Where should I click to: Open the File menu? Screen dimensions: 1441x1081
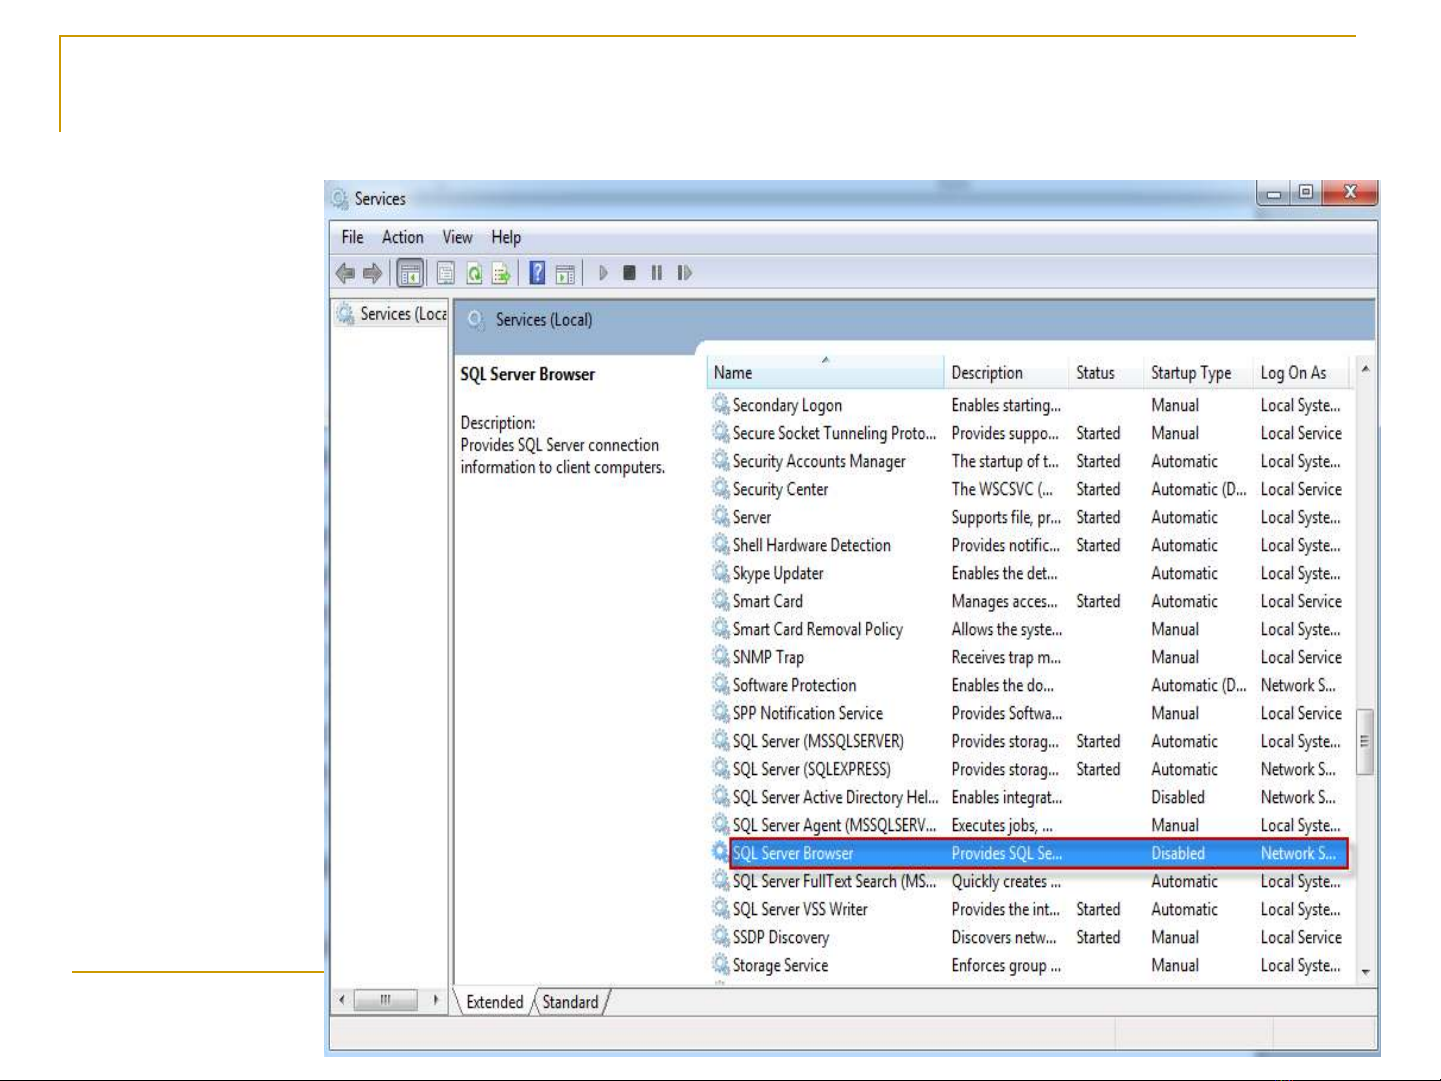(352, 237)
